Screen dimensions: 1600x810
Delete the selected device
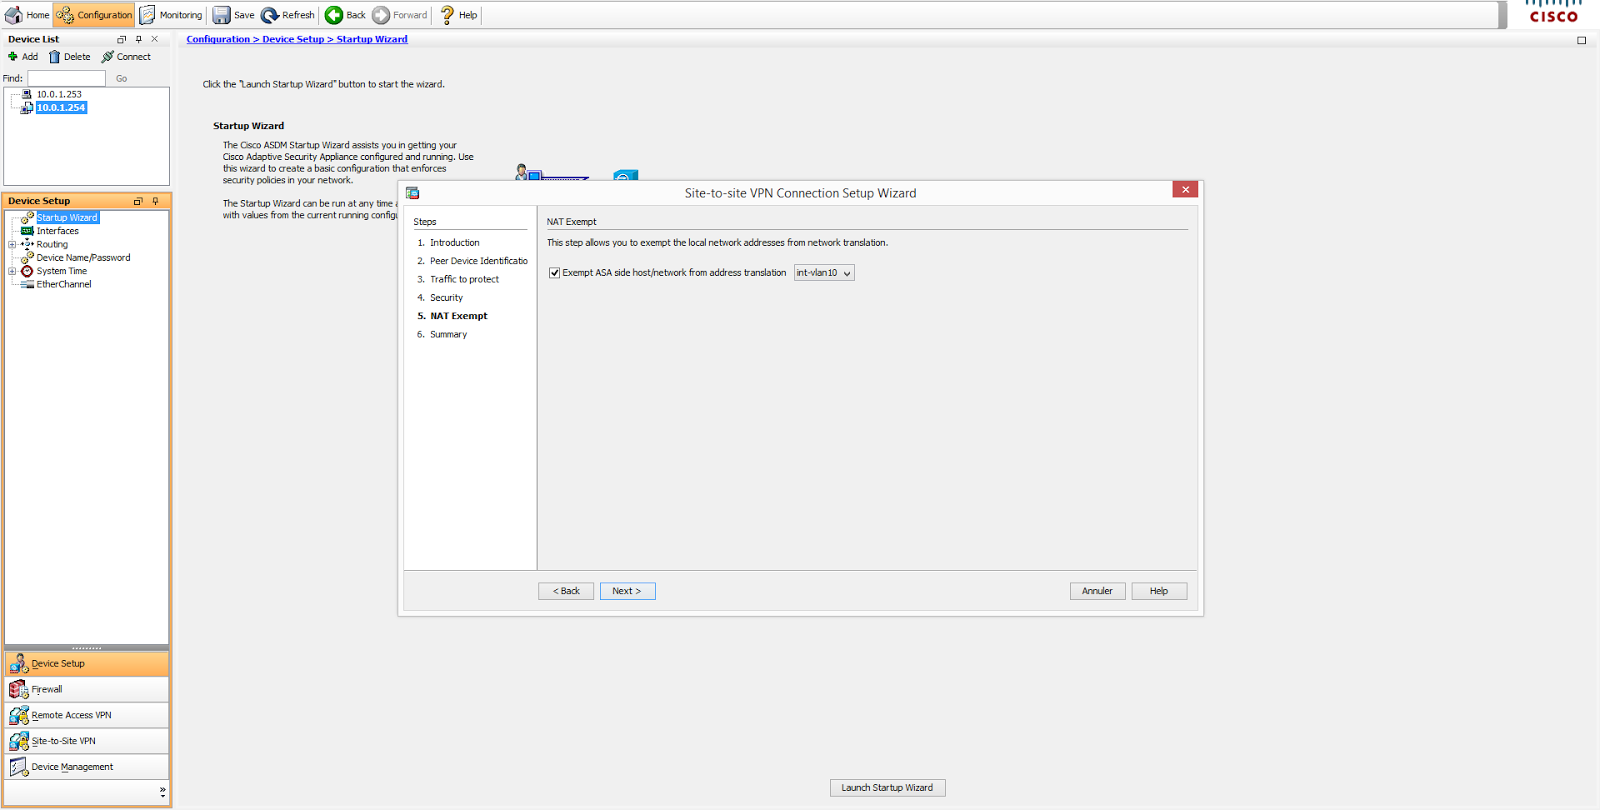pos(70,57)
